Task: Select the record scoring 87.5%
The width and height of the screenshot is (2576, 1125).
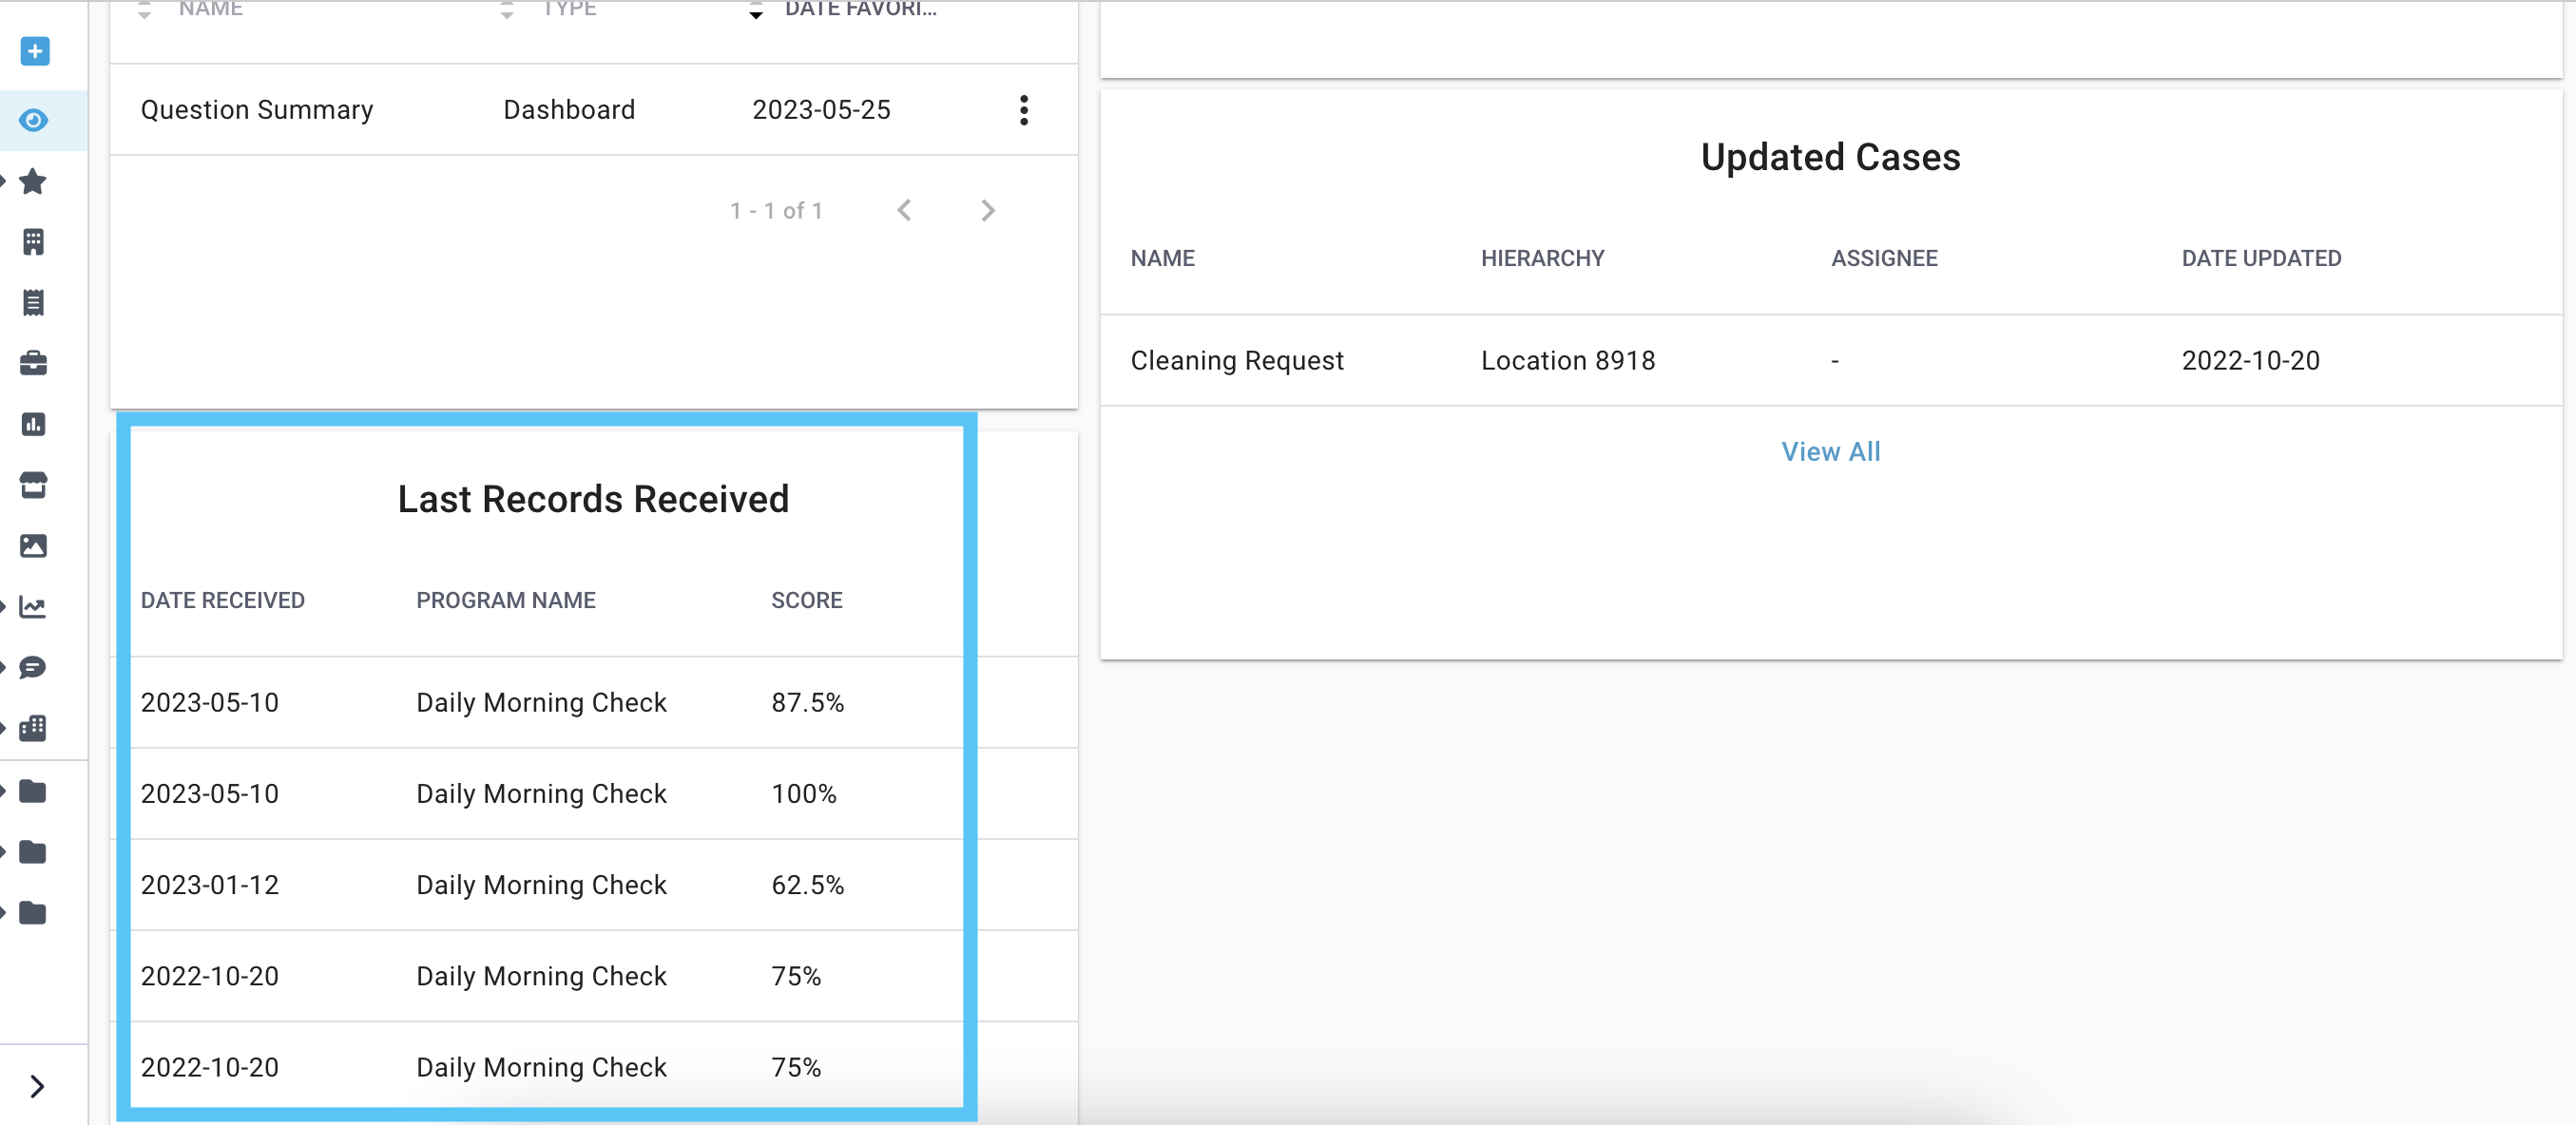Action: [x=594, y=702]
